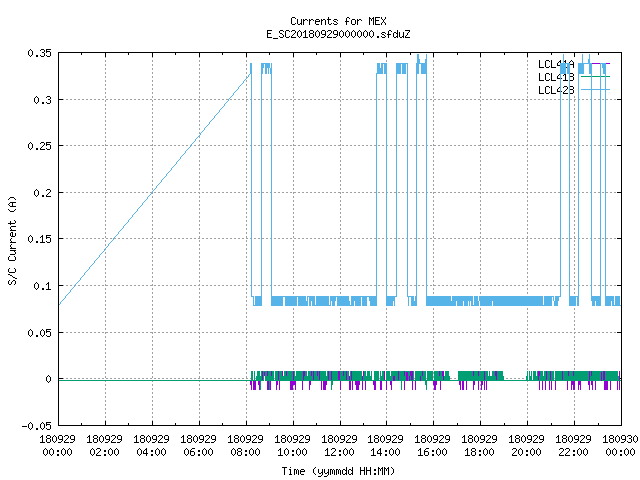Click the 22:00 x-axis time label
The height and width of the screenshot is (480, 640).
[x=573, y=452]
